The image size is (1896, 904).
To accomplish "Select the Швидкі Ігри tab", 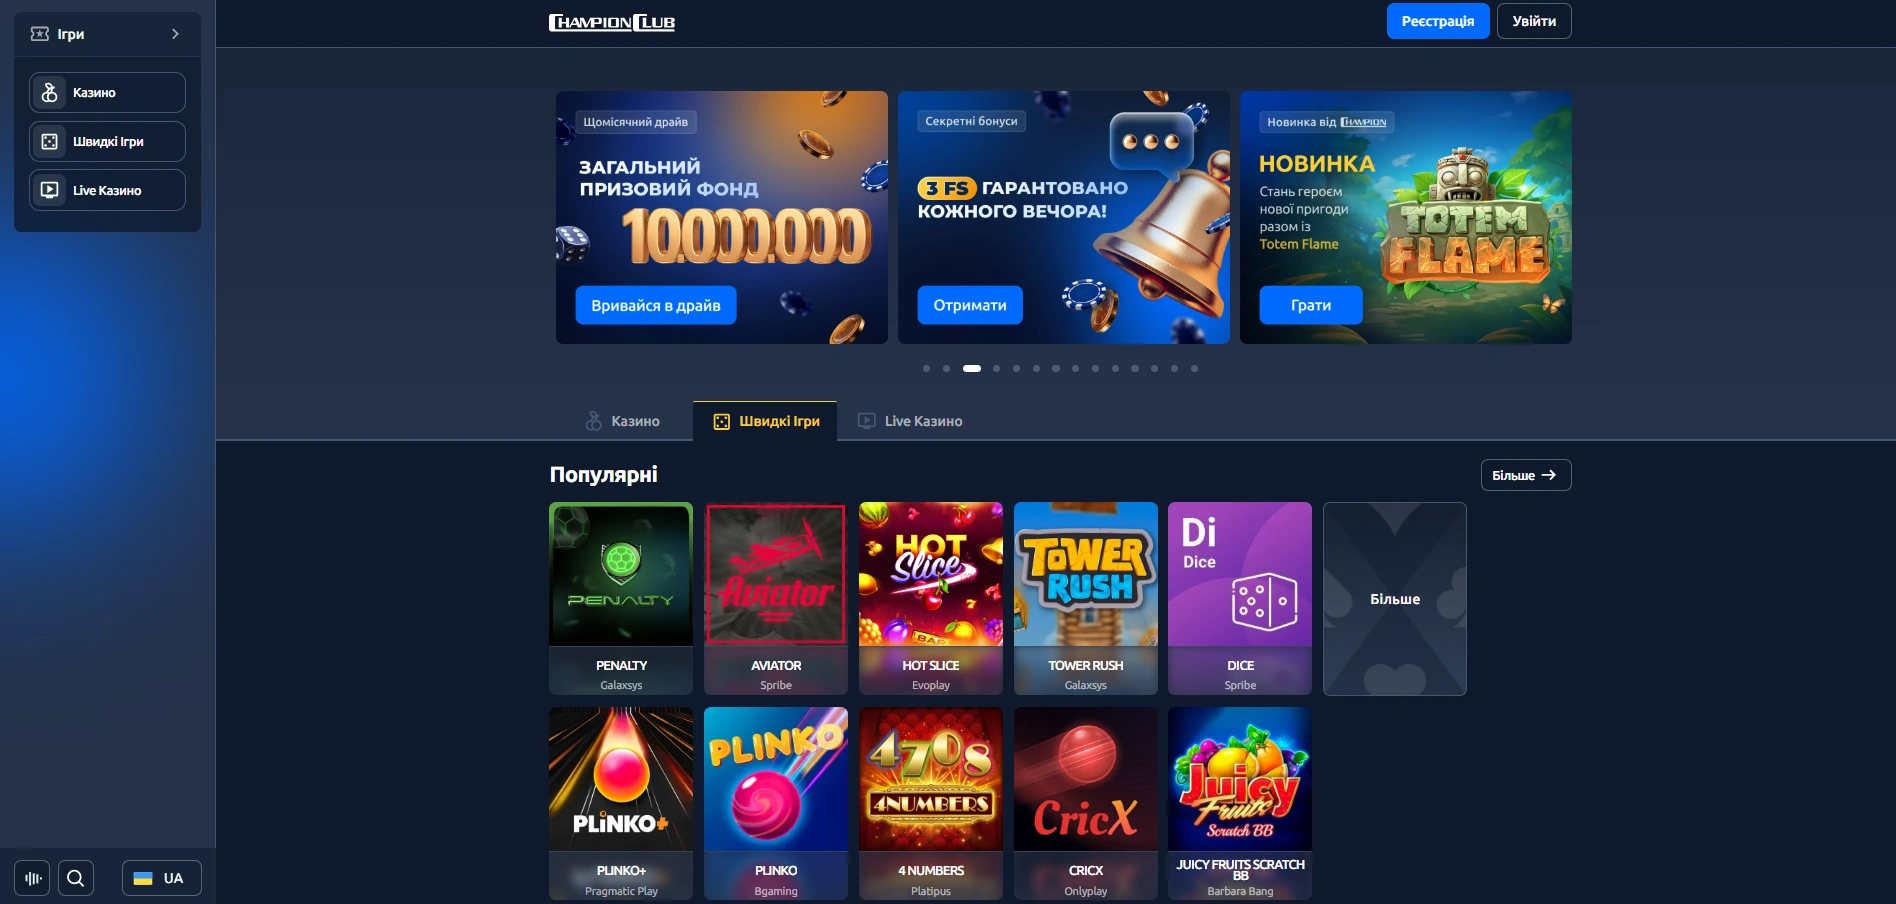I will (766, 421).
